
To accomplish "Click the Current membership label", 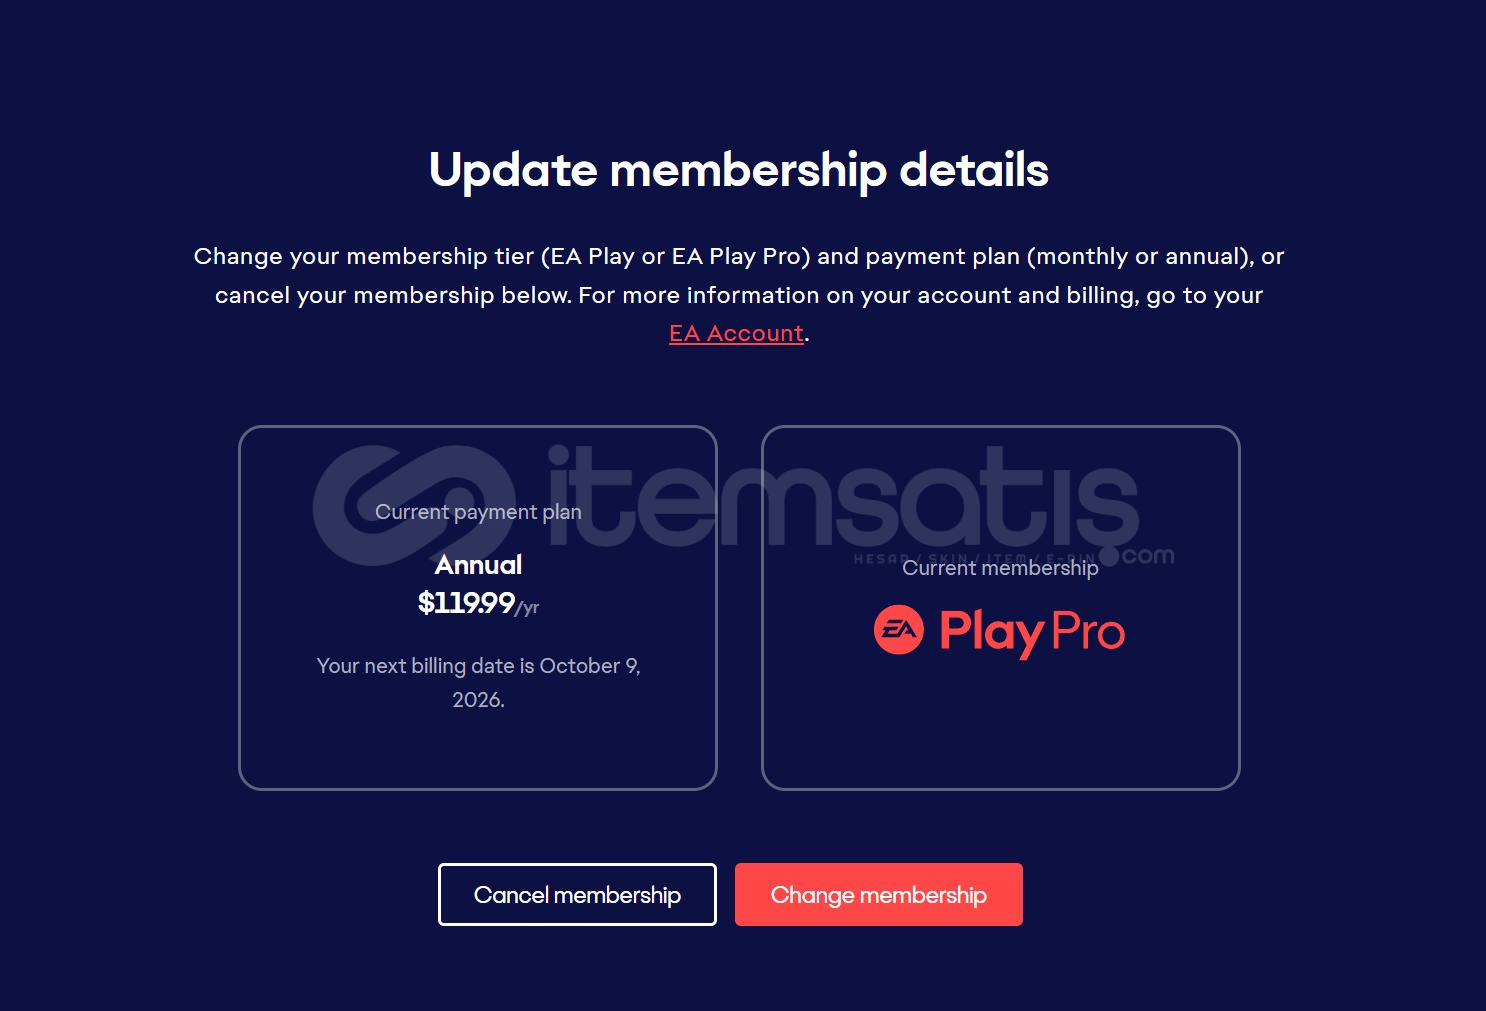I will click(x=1000, y=568).
